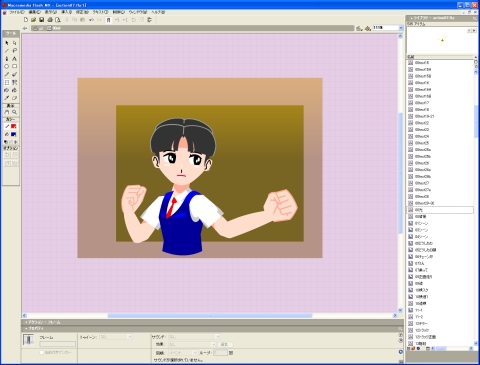Open the stage zoom percentage dropdown
Image resolution: width=480 pixels, height=365 pixels.
401,28
